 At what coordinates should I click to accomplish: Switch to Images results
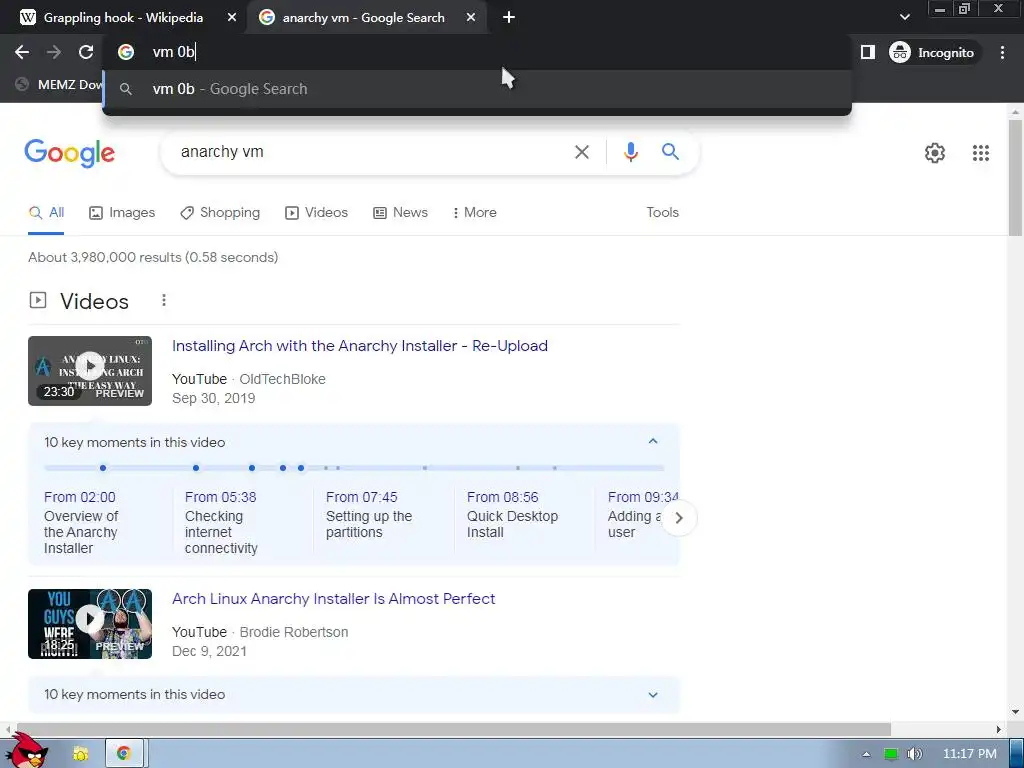click(122, 212)
